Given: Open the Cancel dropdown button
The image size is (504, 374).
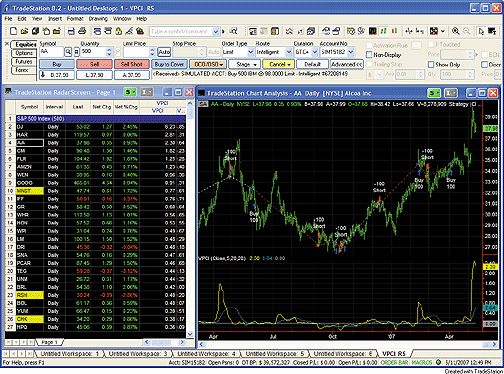Looking at the screenshot, I should pos(279,64).
